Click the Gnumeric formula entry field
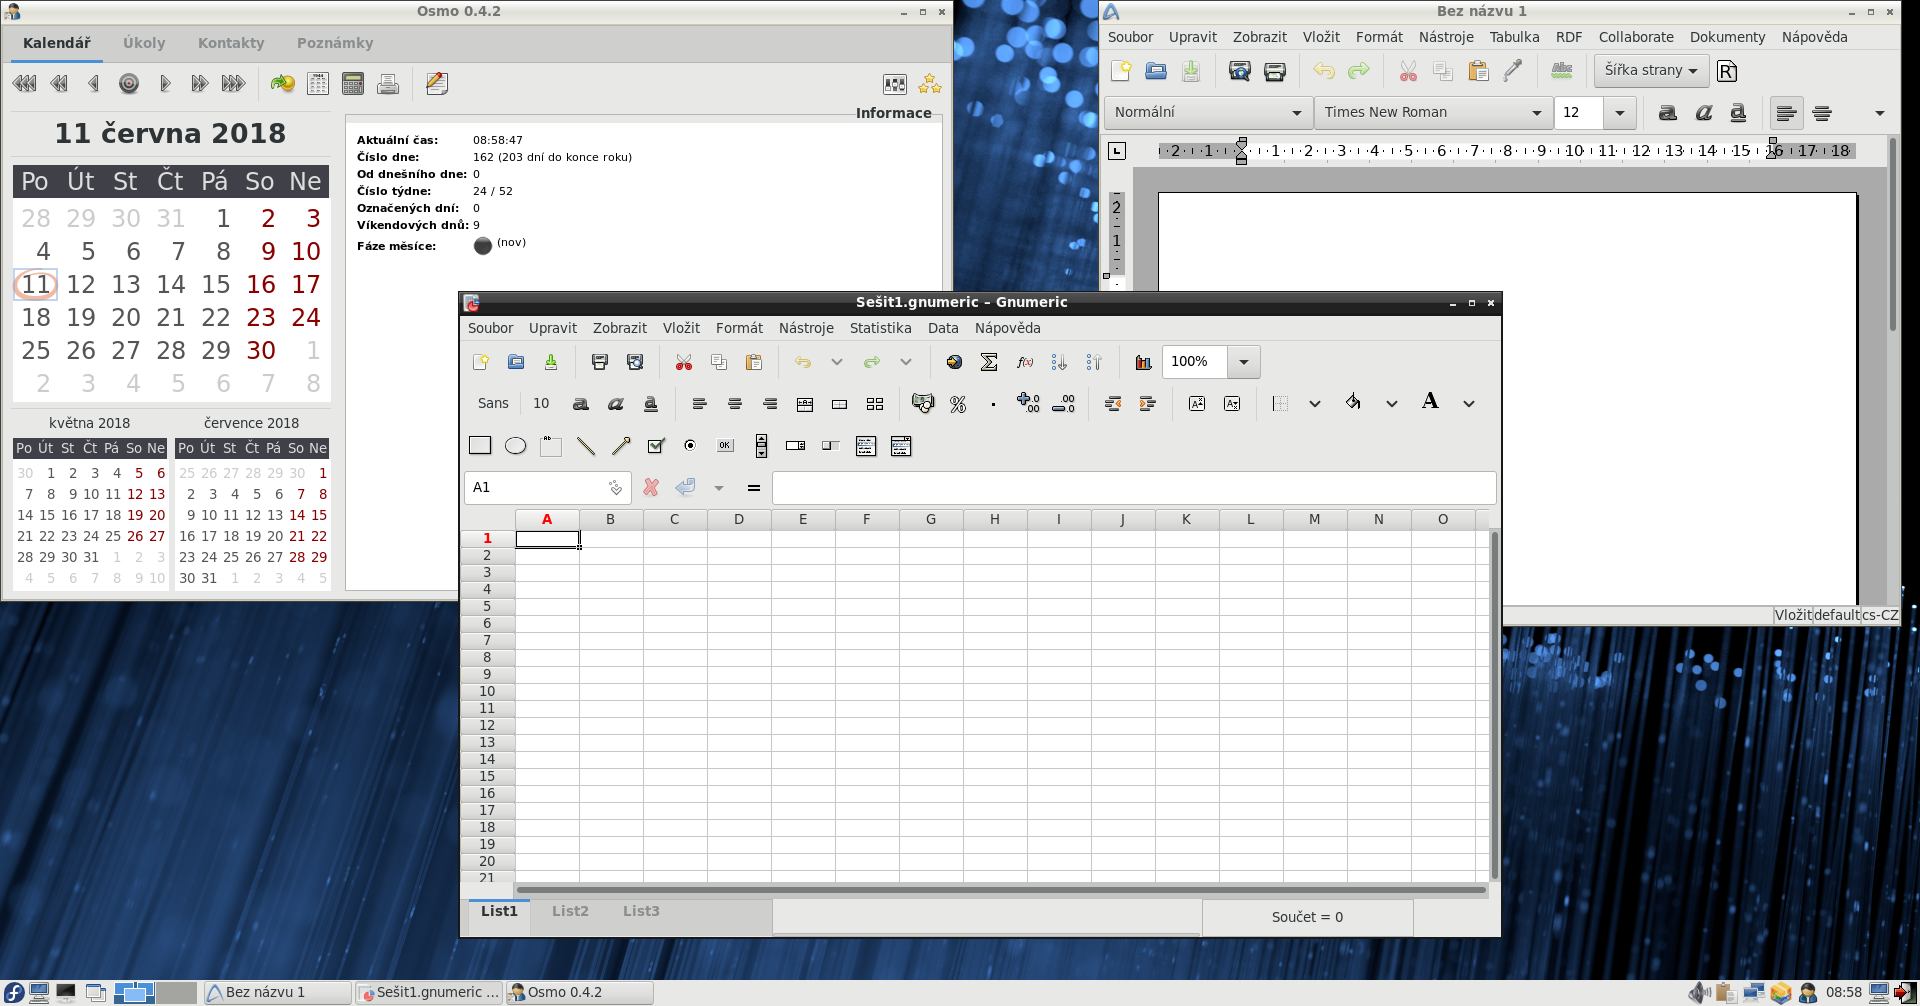 (1133, 488)
